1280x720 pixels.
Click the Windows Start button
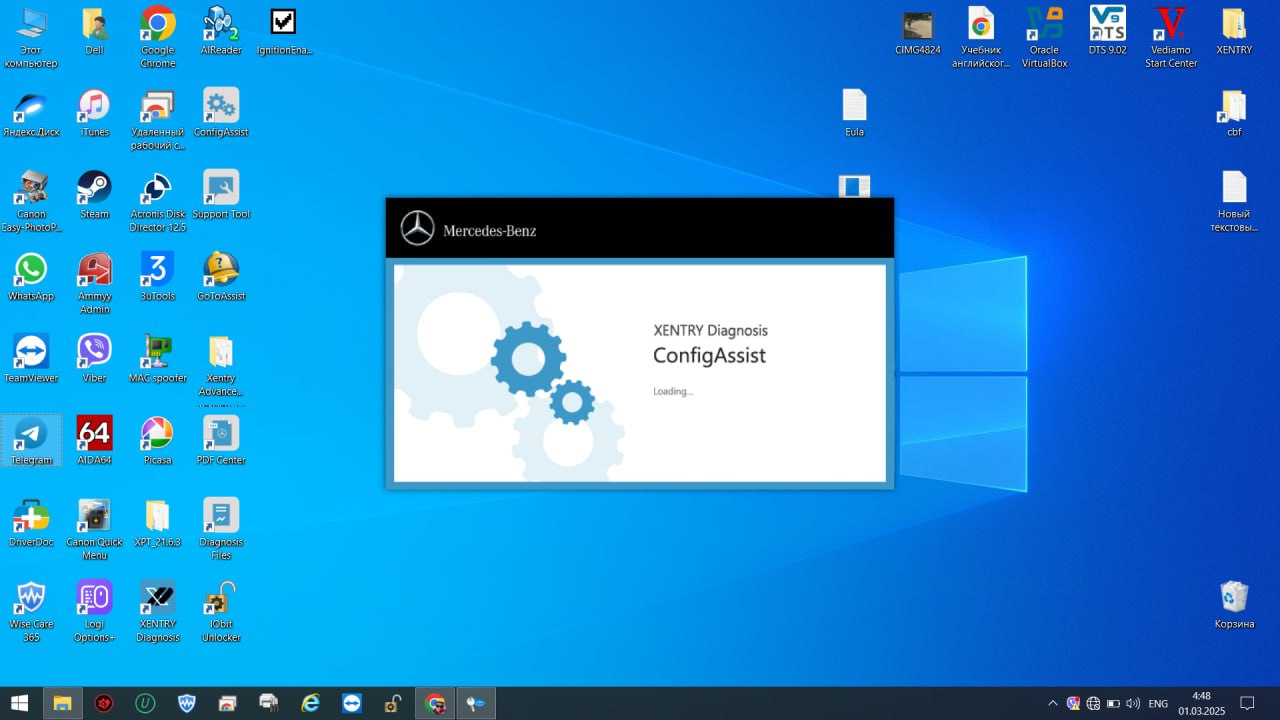(x=20, y=703)
